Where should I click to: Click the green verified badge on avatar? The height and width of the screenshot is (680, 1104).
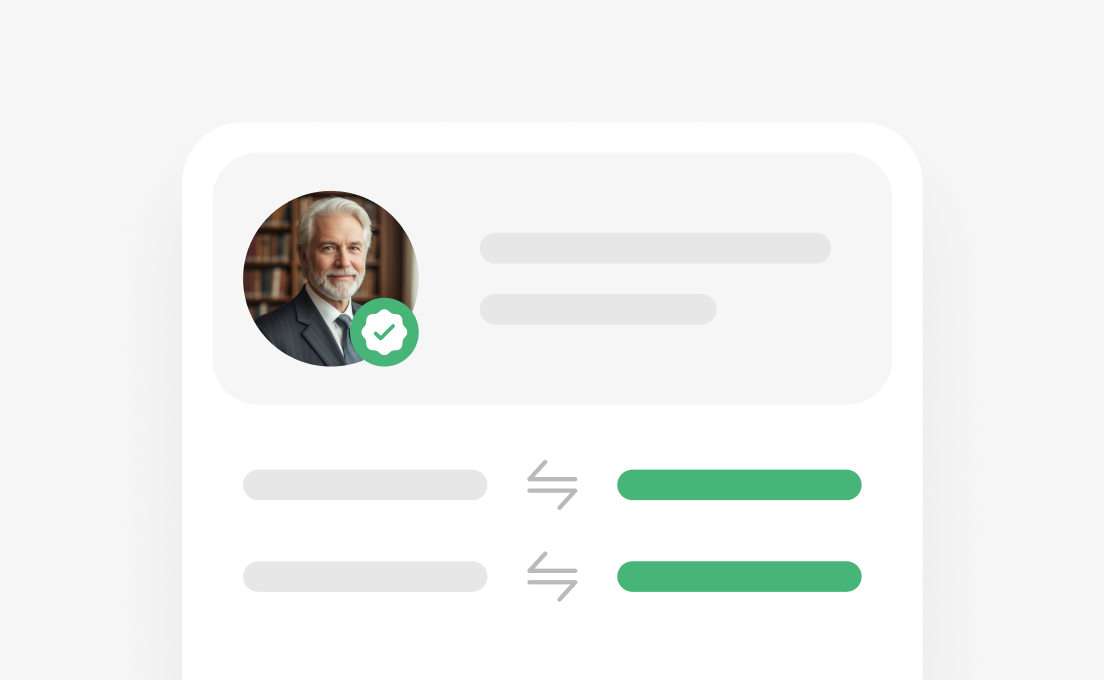(384, 332)
